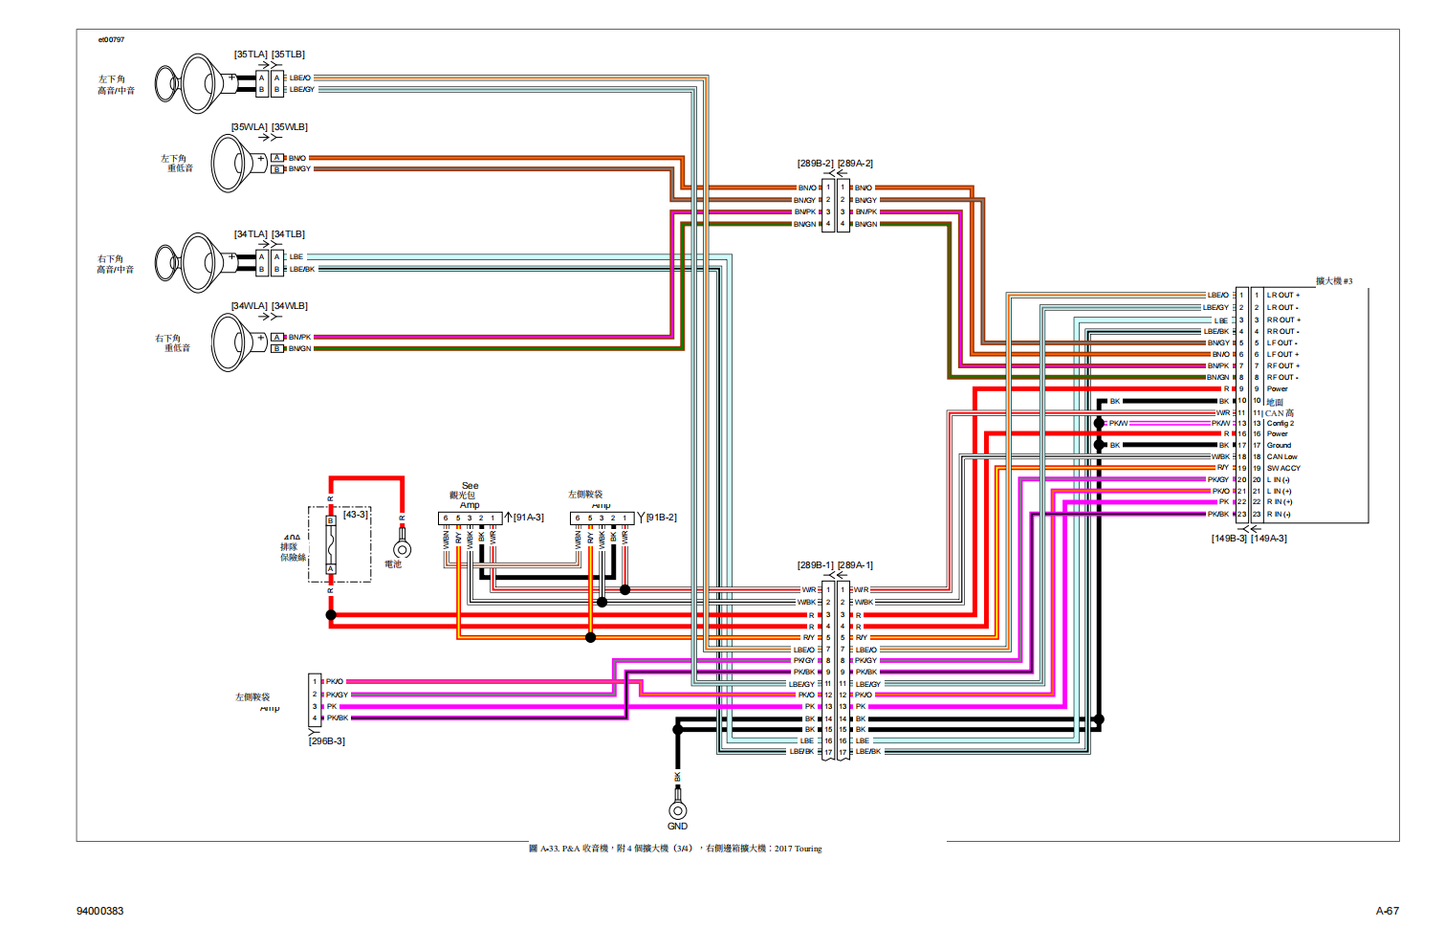Click the "R IN (+)" amplifier pin label
Viewport: 1445px width, 949px height.
pos(1279,502)
